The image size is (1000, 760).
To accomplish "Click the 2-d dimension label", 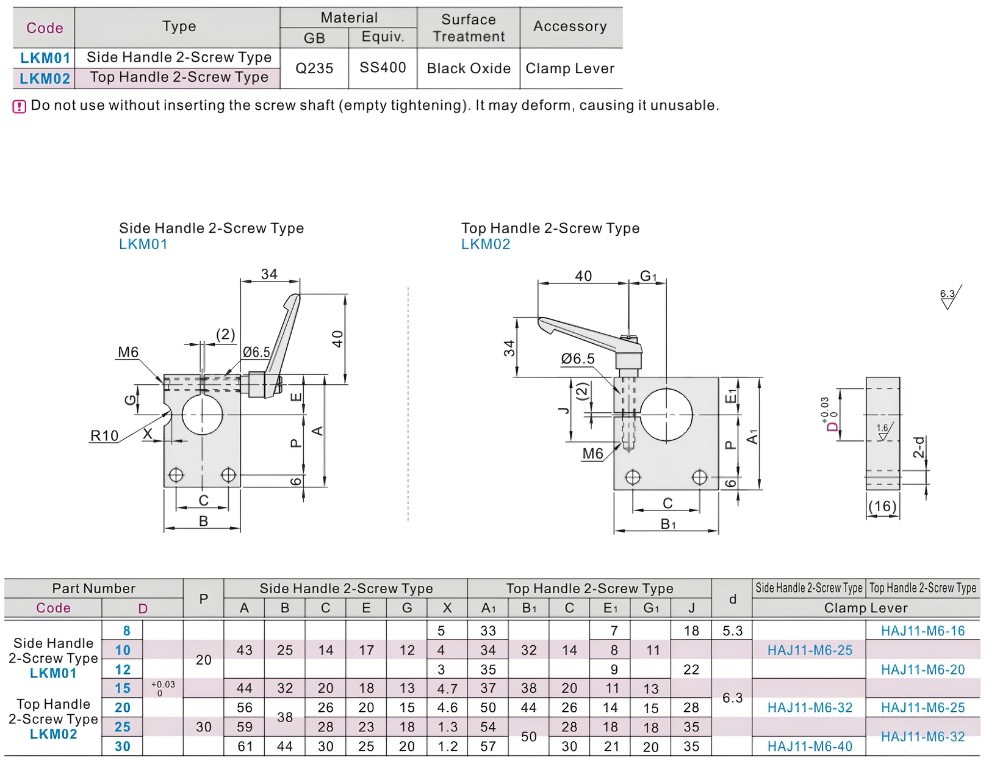I will (918, 448).
